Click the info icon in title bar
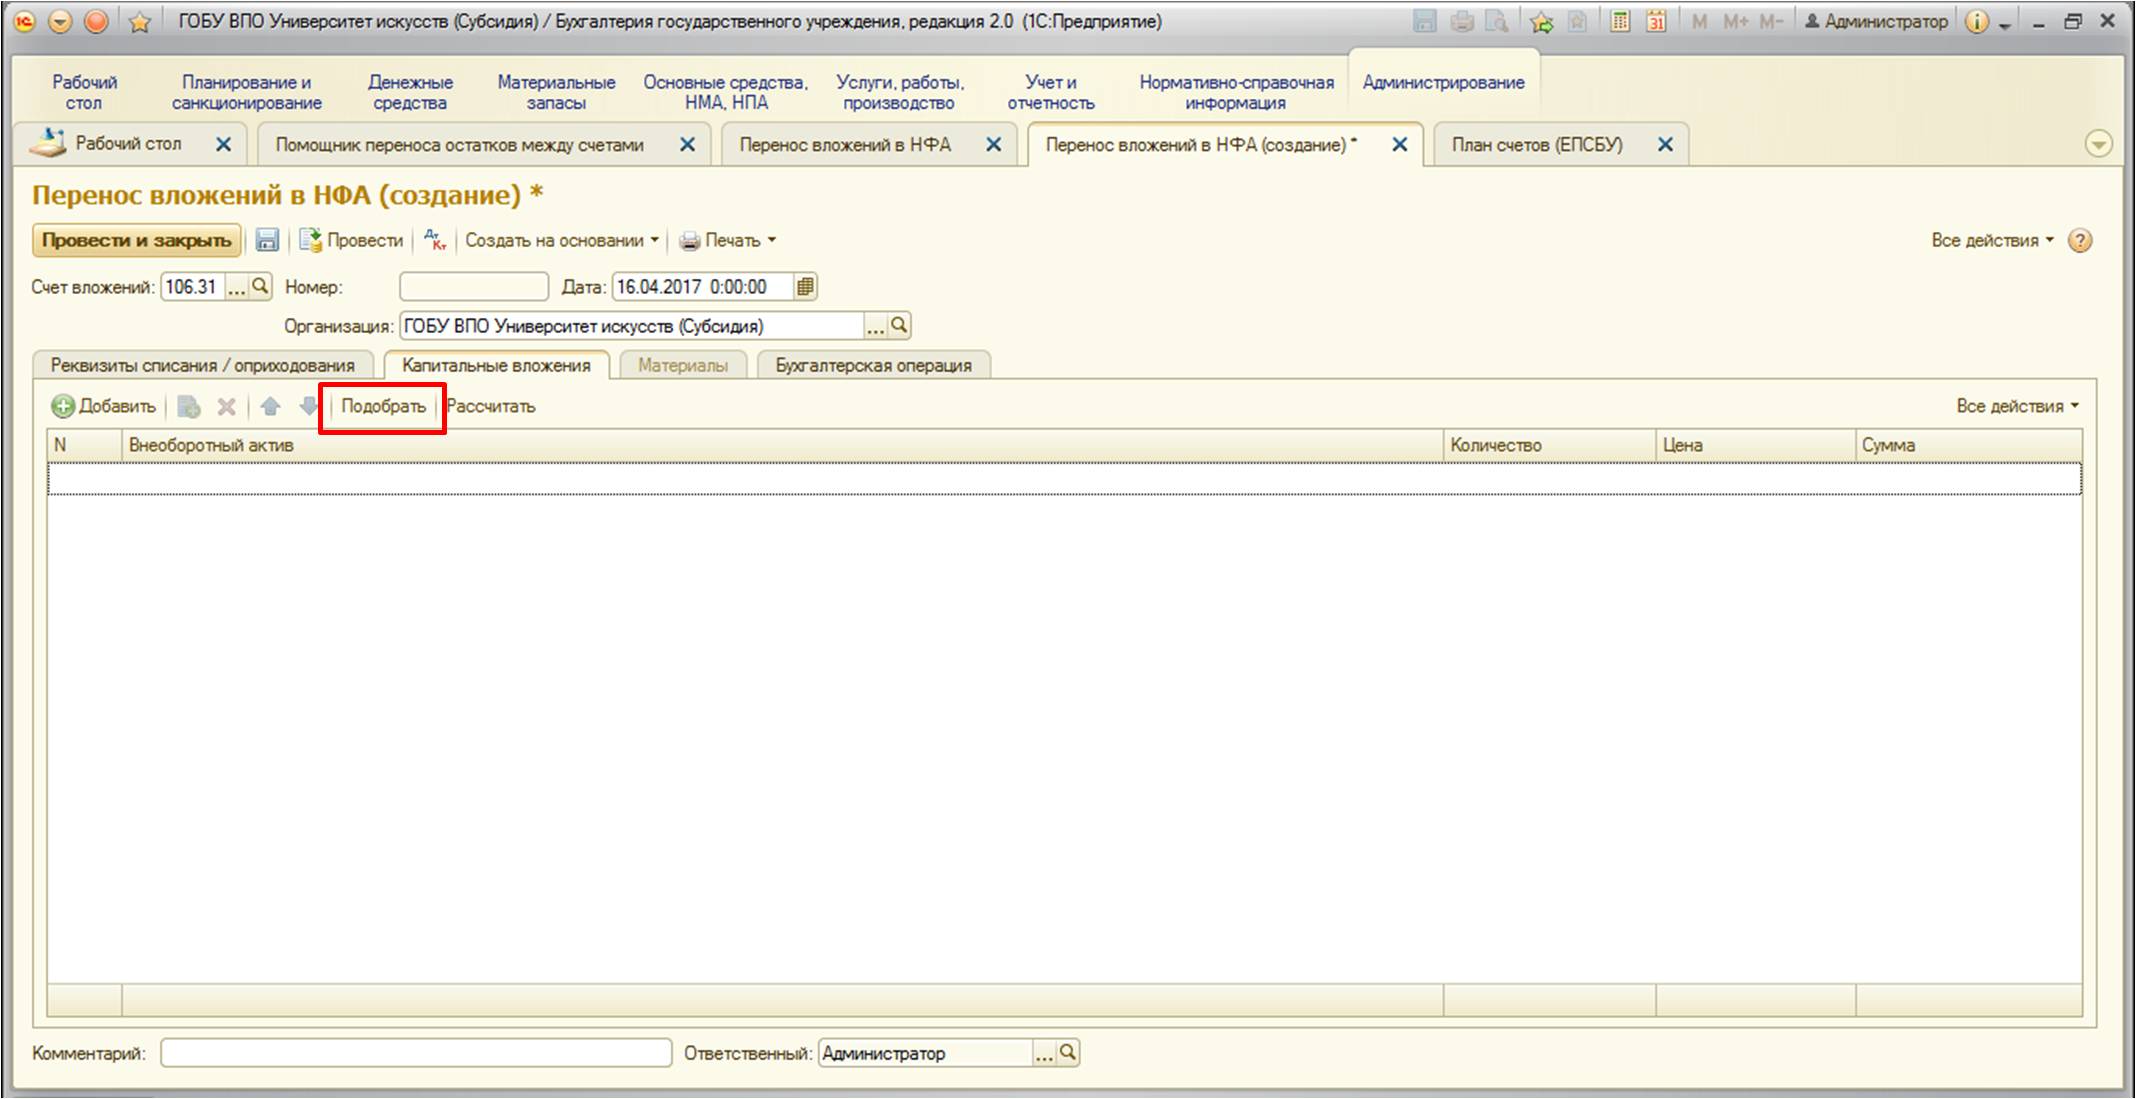This screenshot has height=1099, width=2136. (x=1976, y=21)
